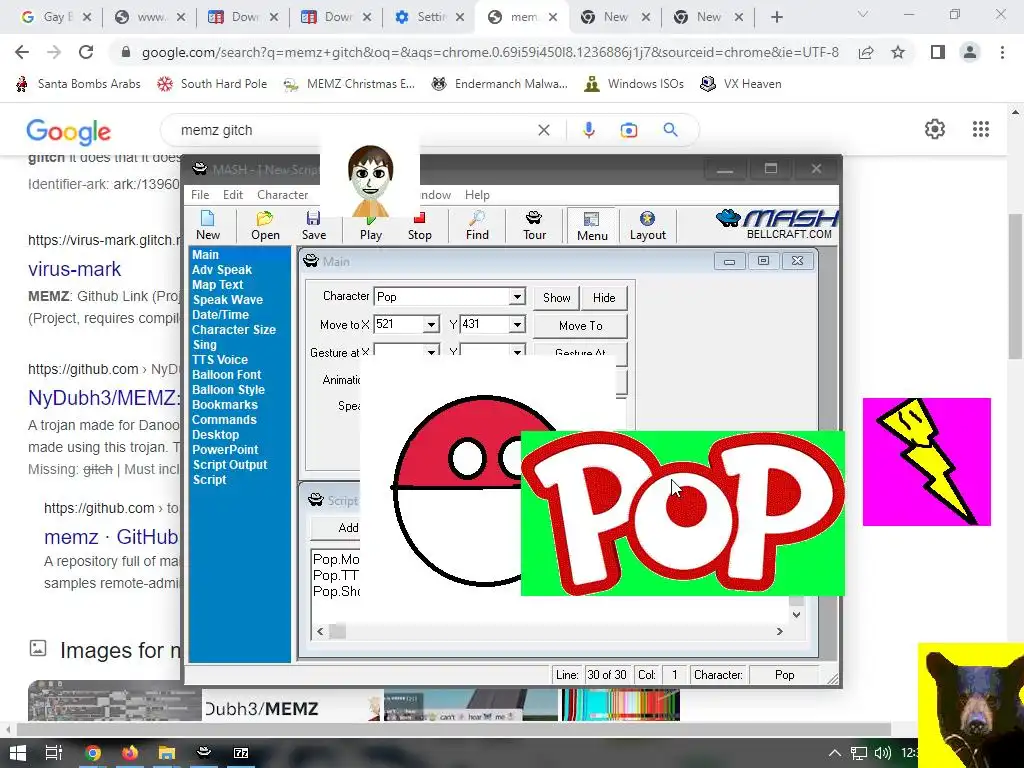
Task: Click the Move to X field showing 521
Action: [x=398, y=325]
